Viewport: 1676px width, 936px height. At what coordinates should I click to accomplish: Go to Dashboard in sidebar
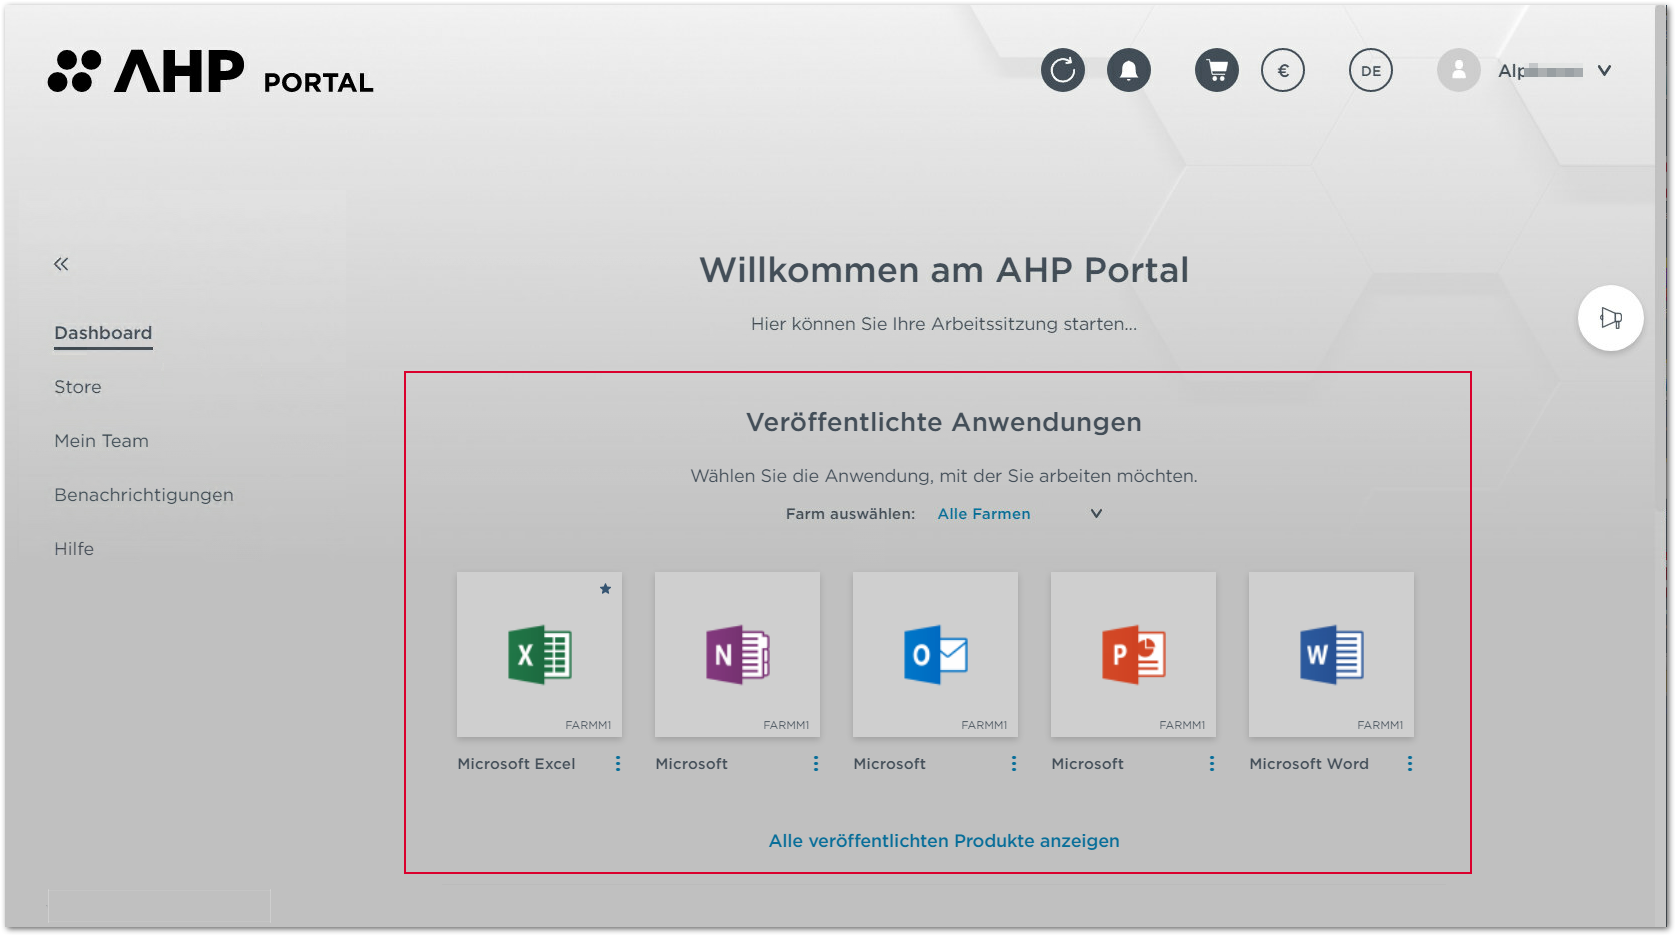pyautogui.click(x=103, y=333)
